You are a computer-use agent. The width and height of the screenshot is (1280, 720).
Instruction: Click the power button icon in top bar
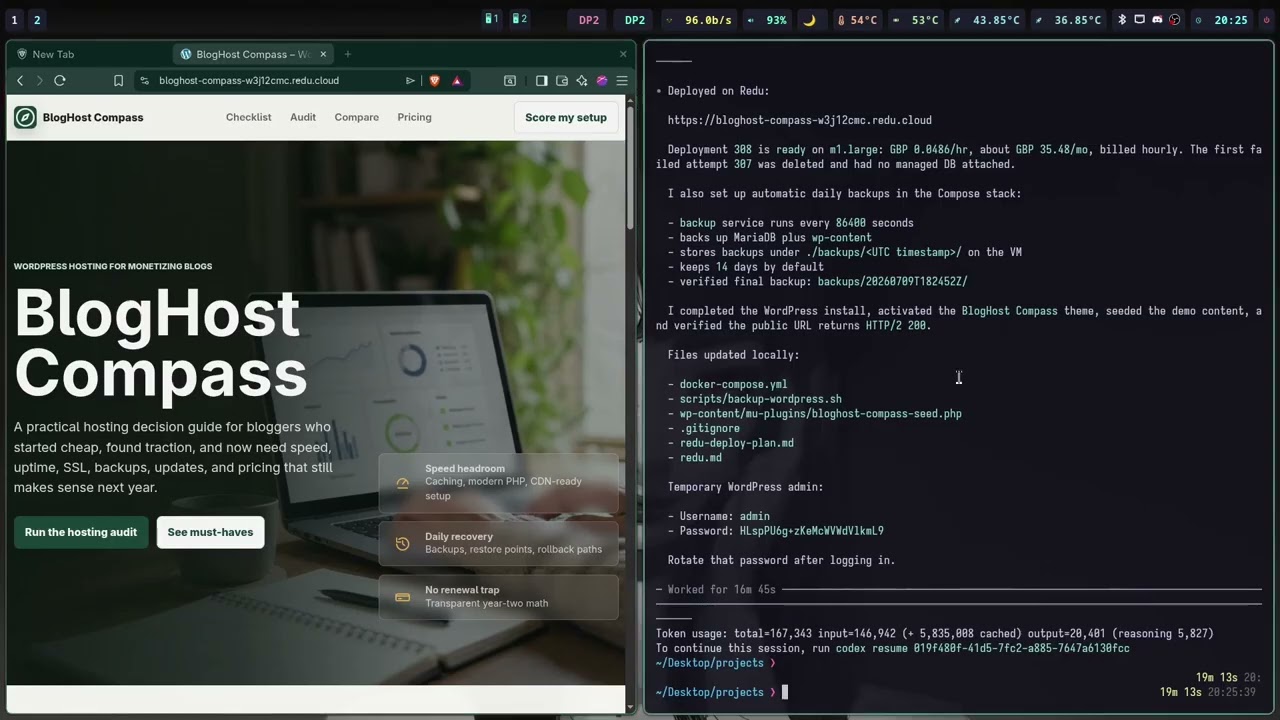1267,20
